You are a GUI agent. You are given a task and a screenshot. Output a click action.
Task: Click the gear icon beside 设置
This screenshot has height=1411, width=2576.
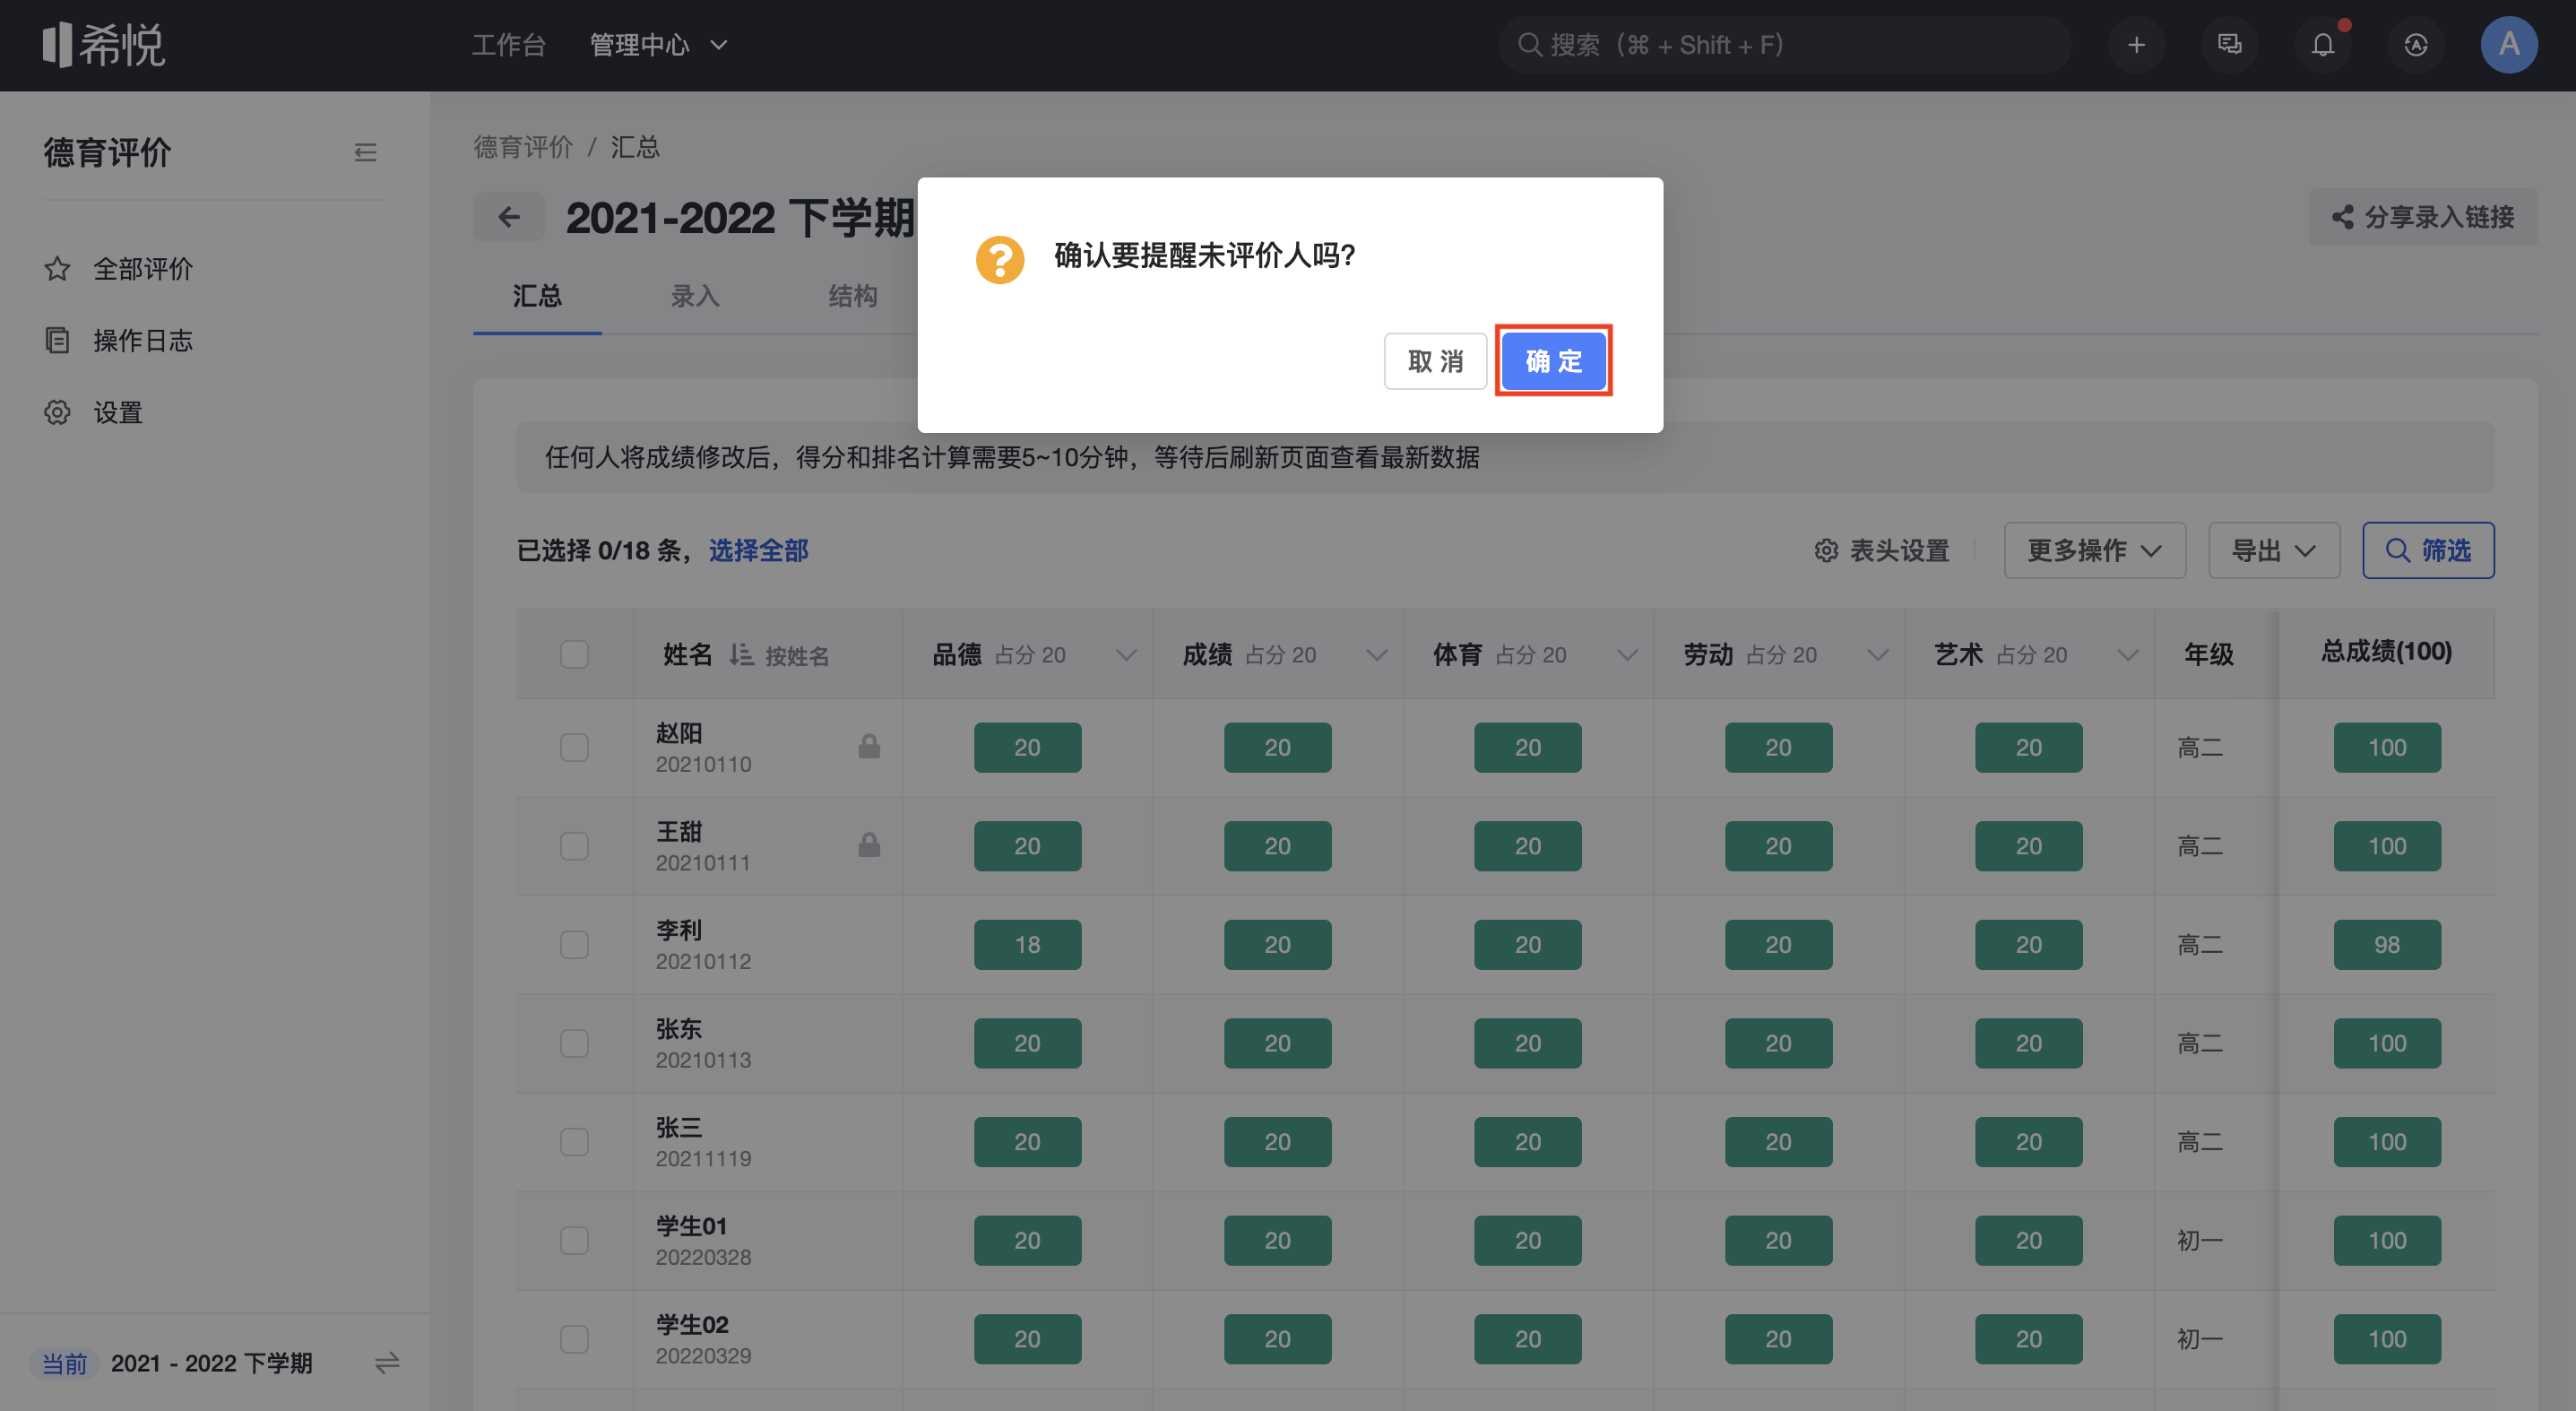tap(57, 413)
